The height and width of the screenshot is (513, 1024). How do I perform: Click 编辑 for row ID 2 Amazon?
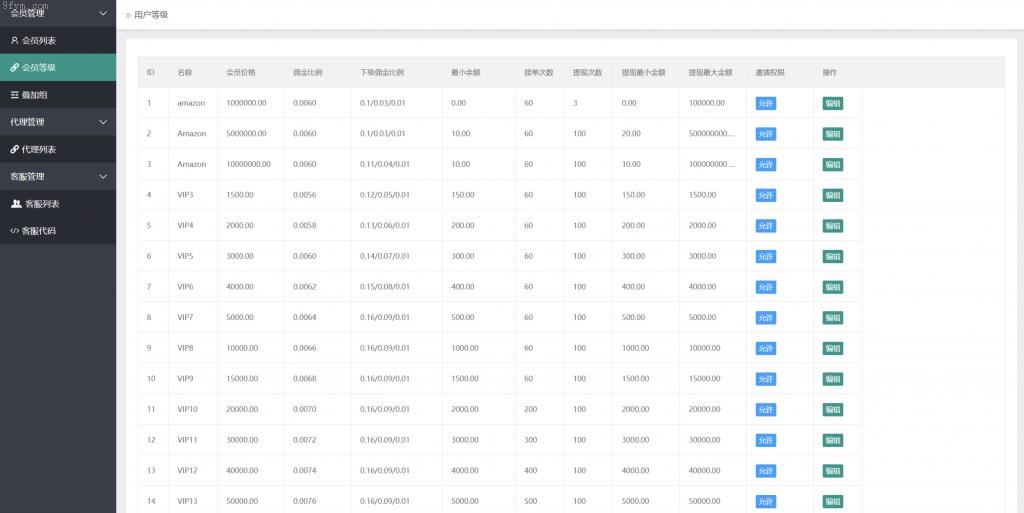[x=832, y=134]
